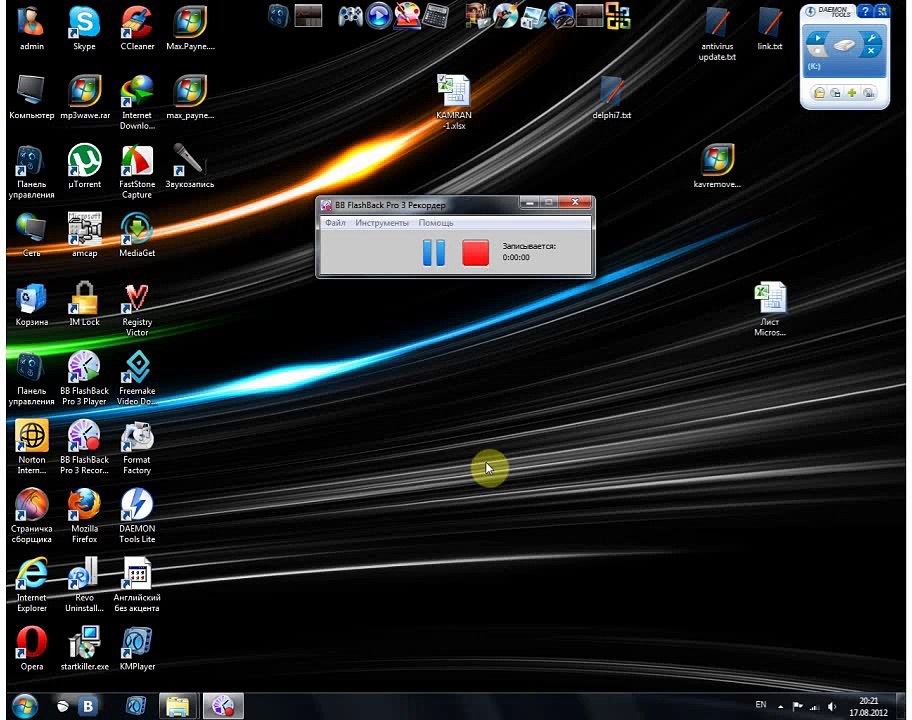The width and height of the screenshot is (912, 720).
Task: Select the IM Lock padlock icon
Action: click(x=84, y=304)
